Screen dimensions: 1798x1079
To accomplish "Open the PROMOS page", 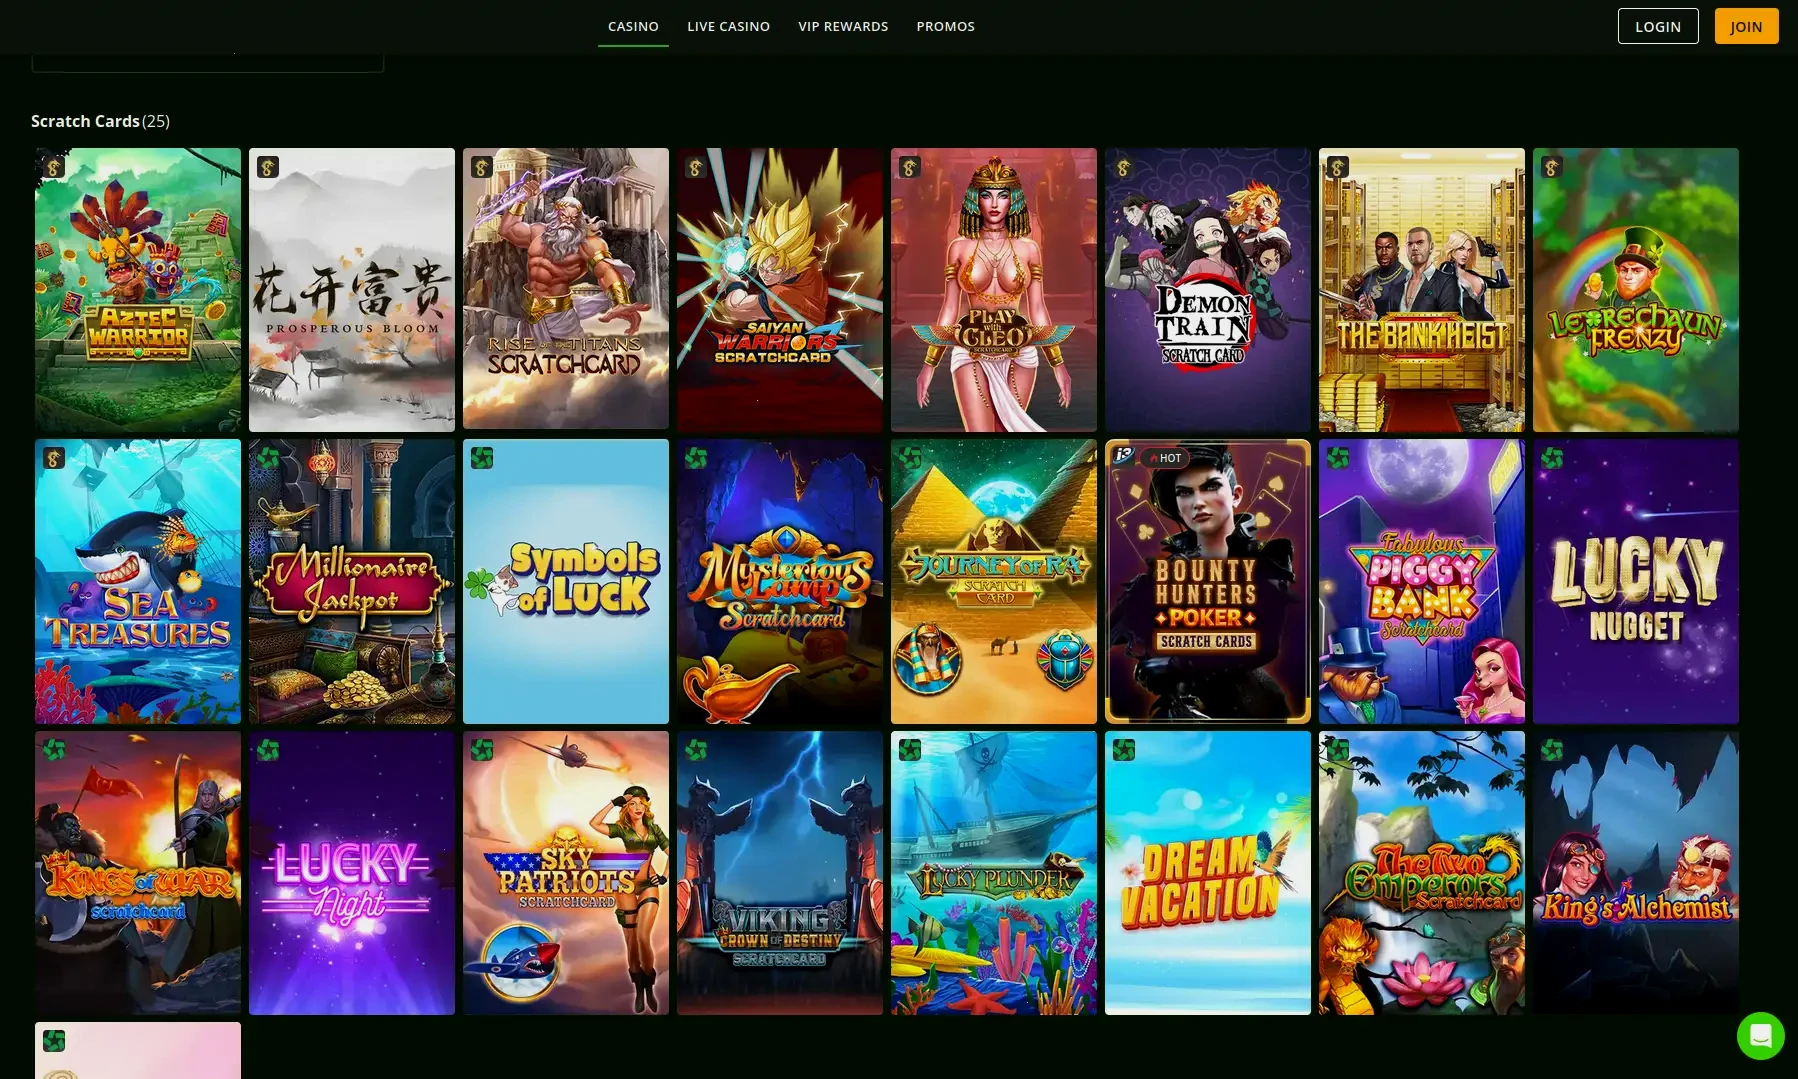I will pos(945,26).
